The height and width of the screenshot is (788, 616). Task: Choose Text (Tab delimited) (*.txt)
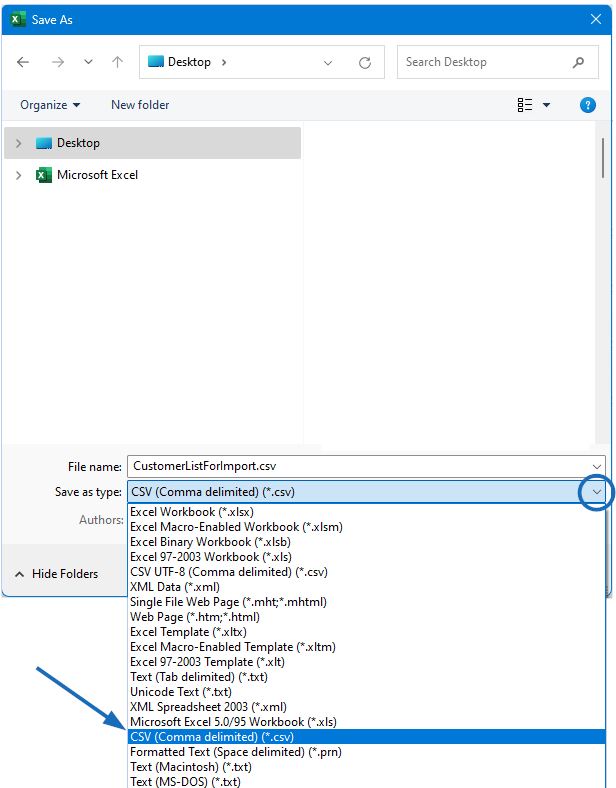(366, 677)
